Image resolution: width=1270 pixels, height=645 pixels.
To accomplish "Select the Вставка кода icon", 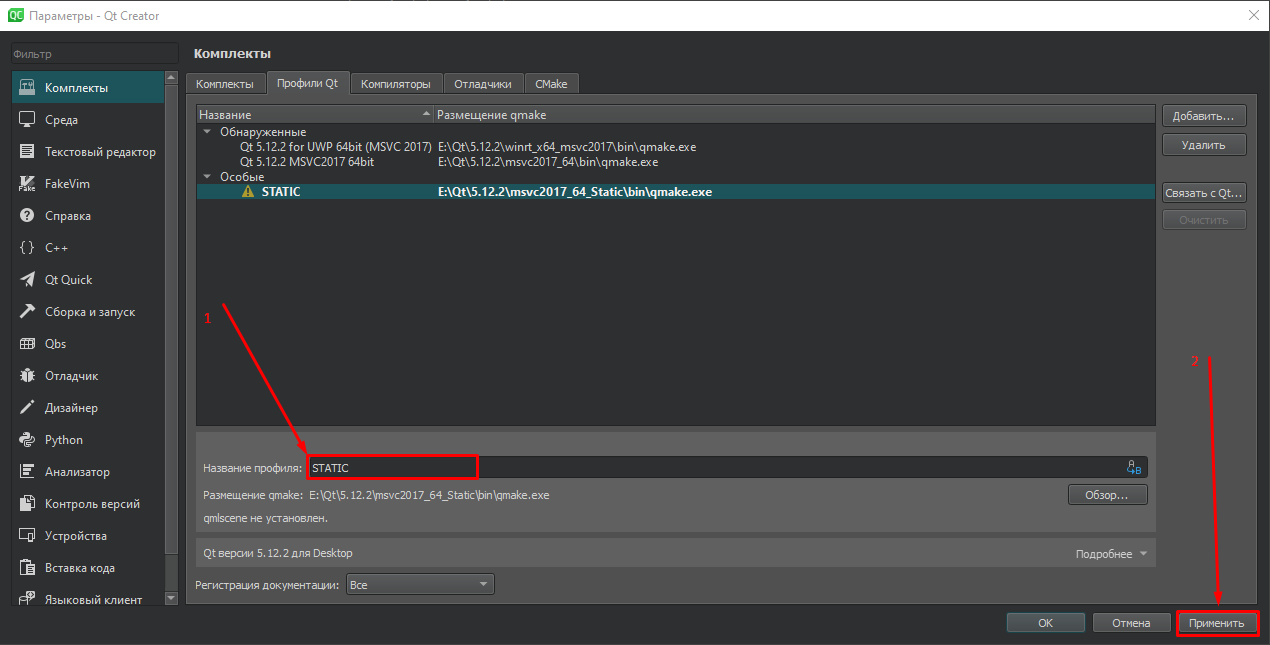I will 28,568.
